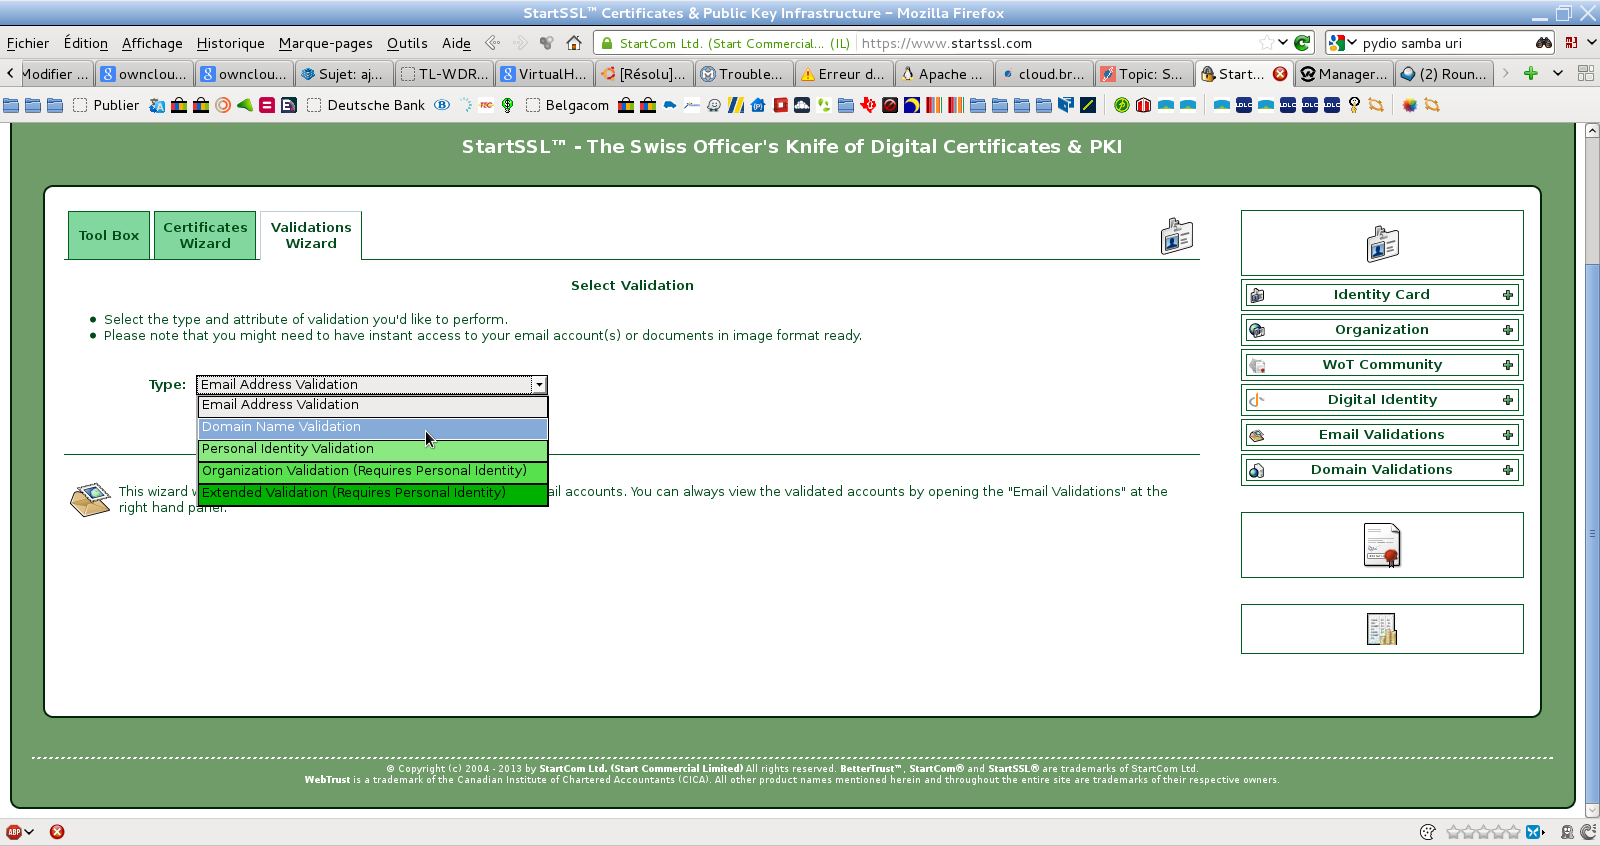Viewport: 1600px width, 846px height.
Task: Open the Outils menu
Action: pos(407,43)
